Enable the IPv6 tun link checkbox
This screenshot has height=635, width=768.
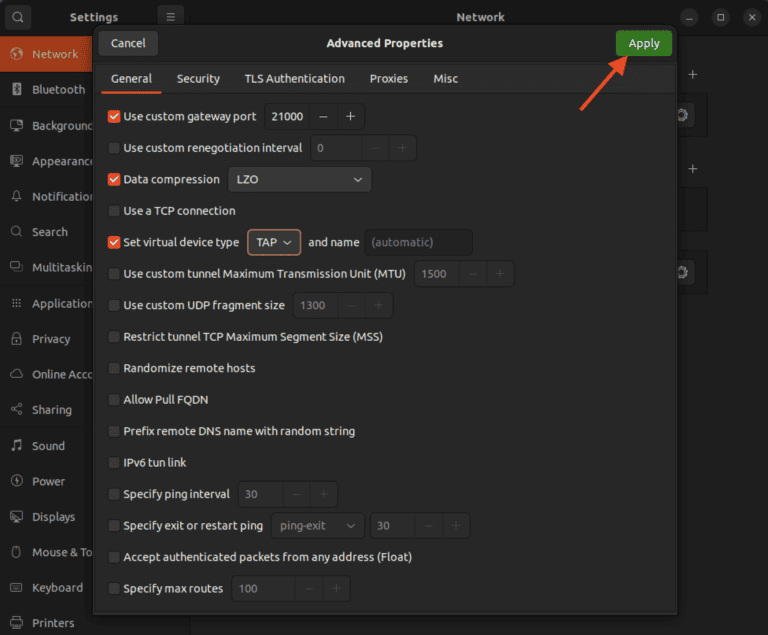point(114,463)
